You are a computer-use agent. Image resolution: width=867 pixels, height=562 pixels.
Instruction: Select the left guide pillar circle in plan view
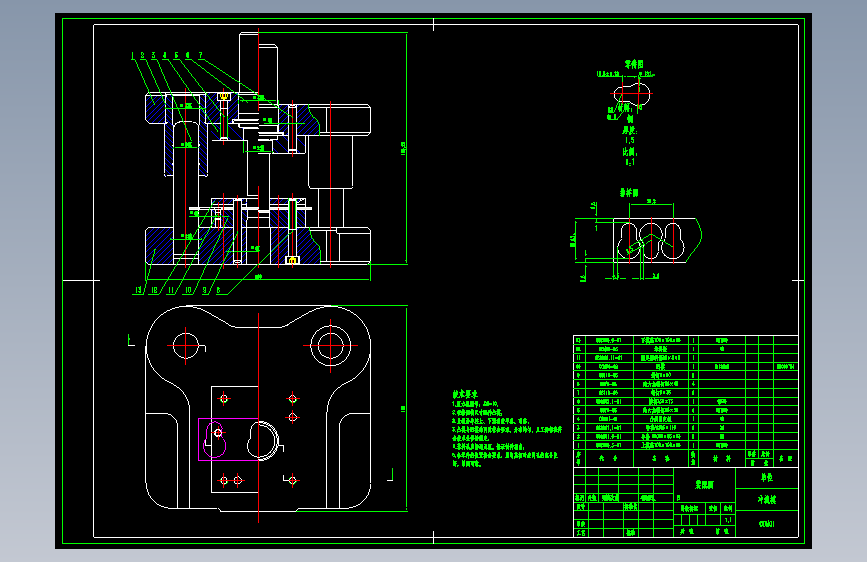[x=186, y=346]
